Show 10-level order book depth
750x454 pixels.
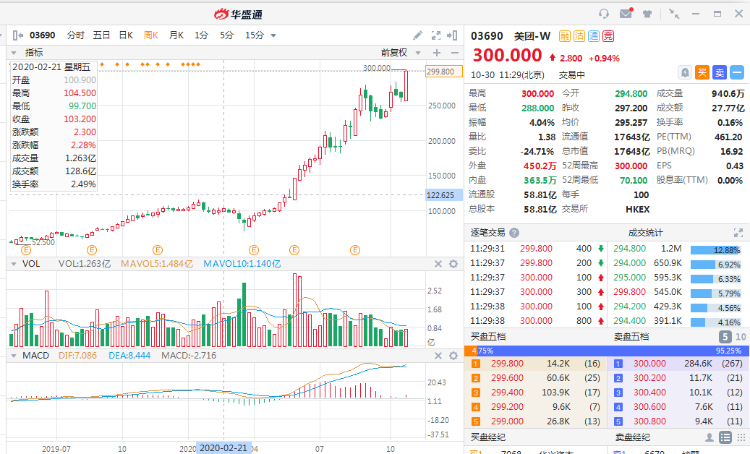tap(740, 337)
